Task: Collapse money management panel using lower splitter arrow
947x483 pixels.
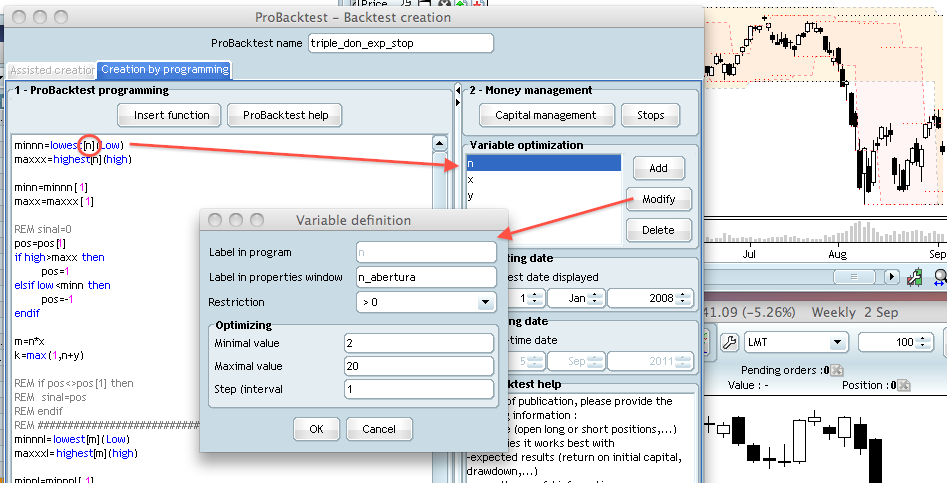Action: (x=457, y=103)
